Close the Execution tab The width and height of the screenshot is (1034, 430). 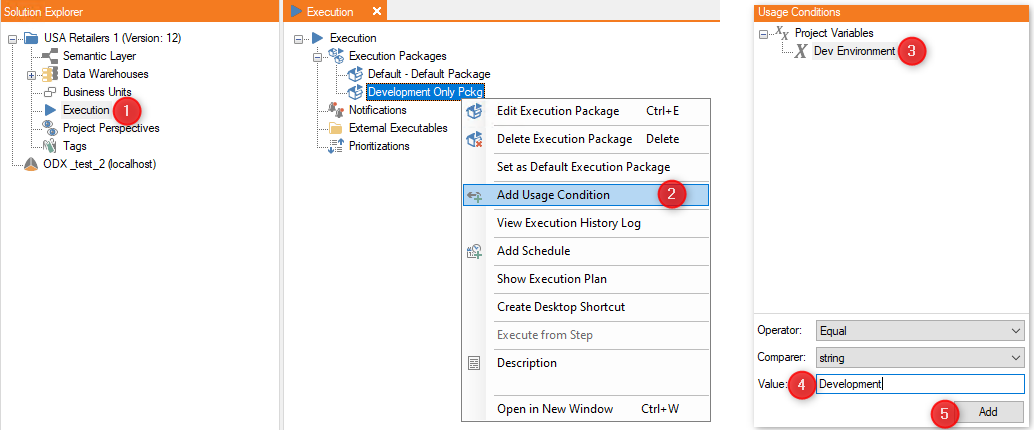click(x=377, y=11)
